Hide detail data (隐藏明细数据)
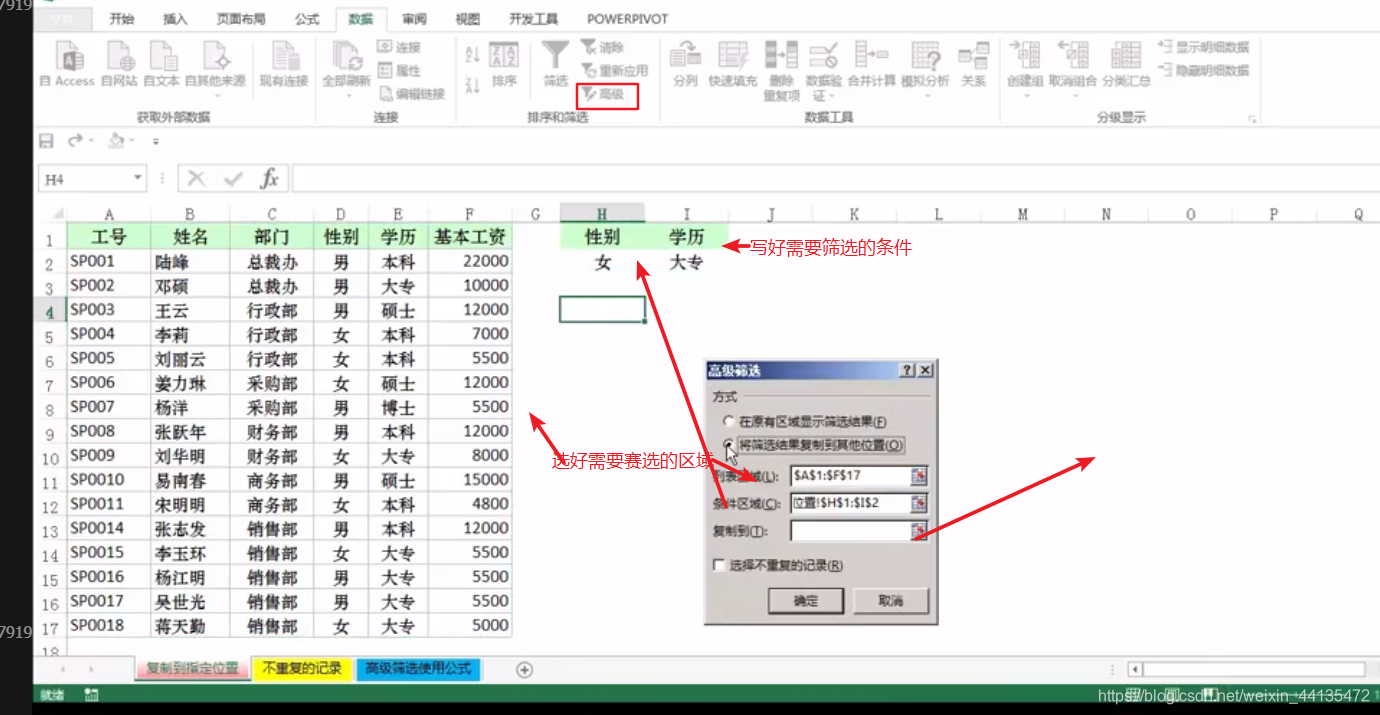Screen dimensions: 1380x715 tap(1204, 70)
